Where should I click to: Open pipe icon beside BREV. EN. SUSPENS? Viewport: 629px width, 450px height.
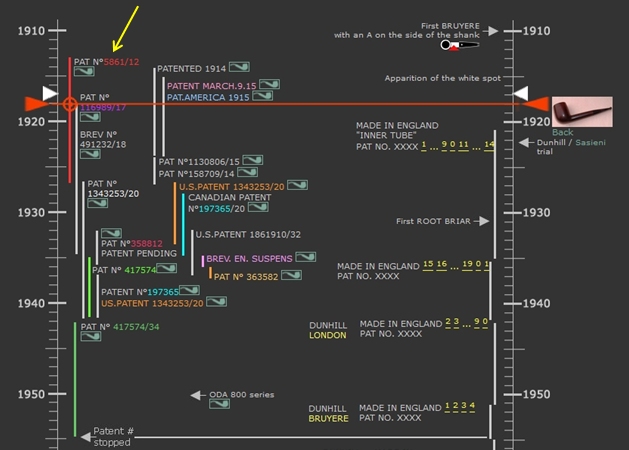[305, 258]
